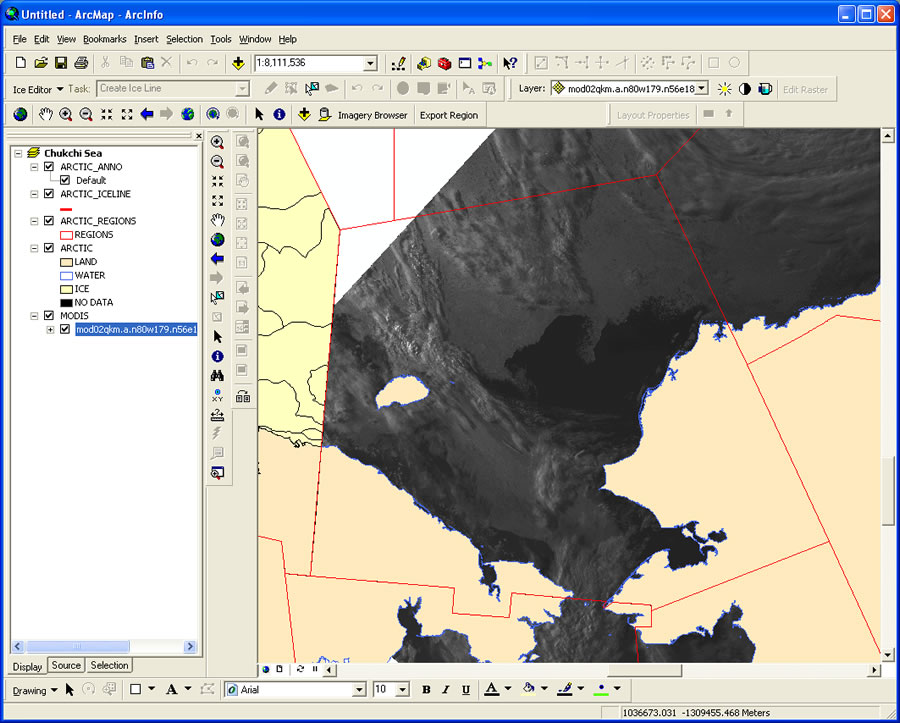Open the Find tool with binoculars icon
Viewport: 900px width, 723px height.
(218, 373)
